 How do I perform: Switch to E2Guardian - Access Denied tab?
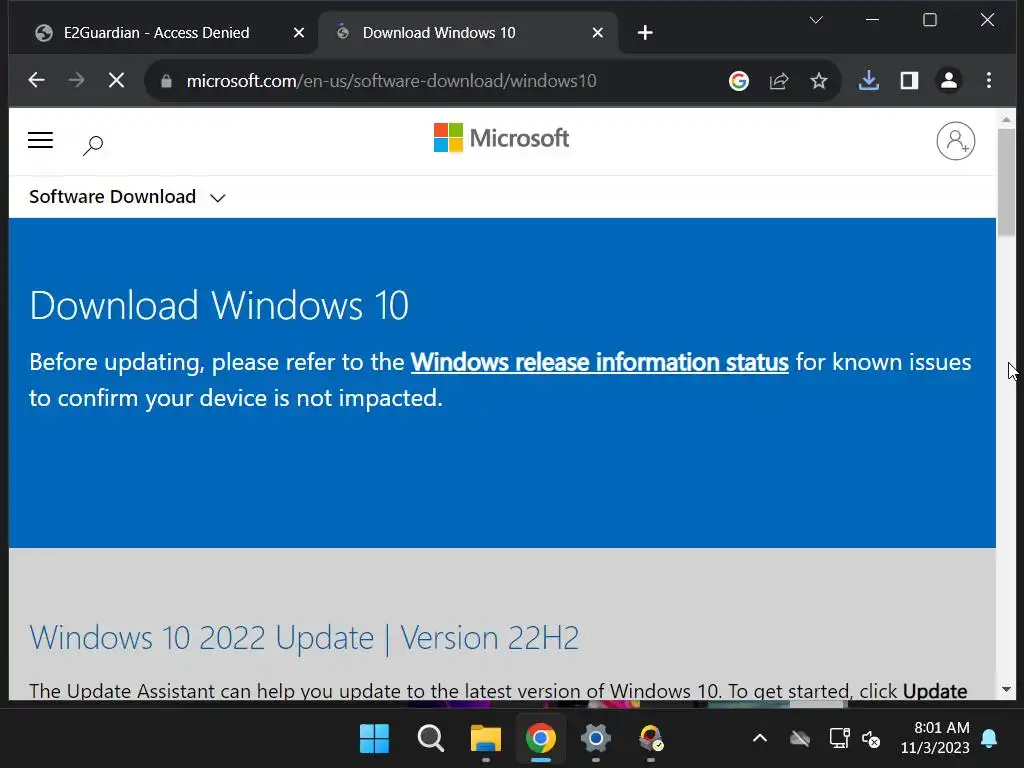point(157,33)
